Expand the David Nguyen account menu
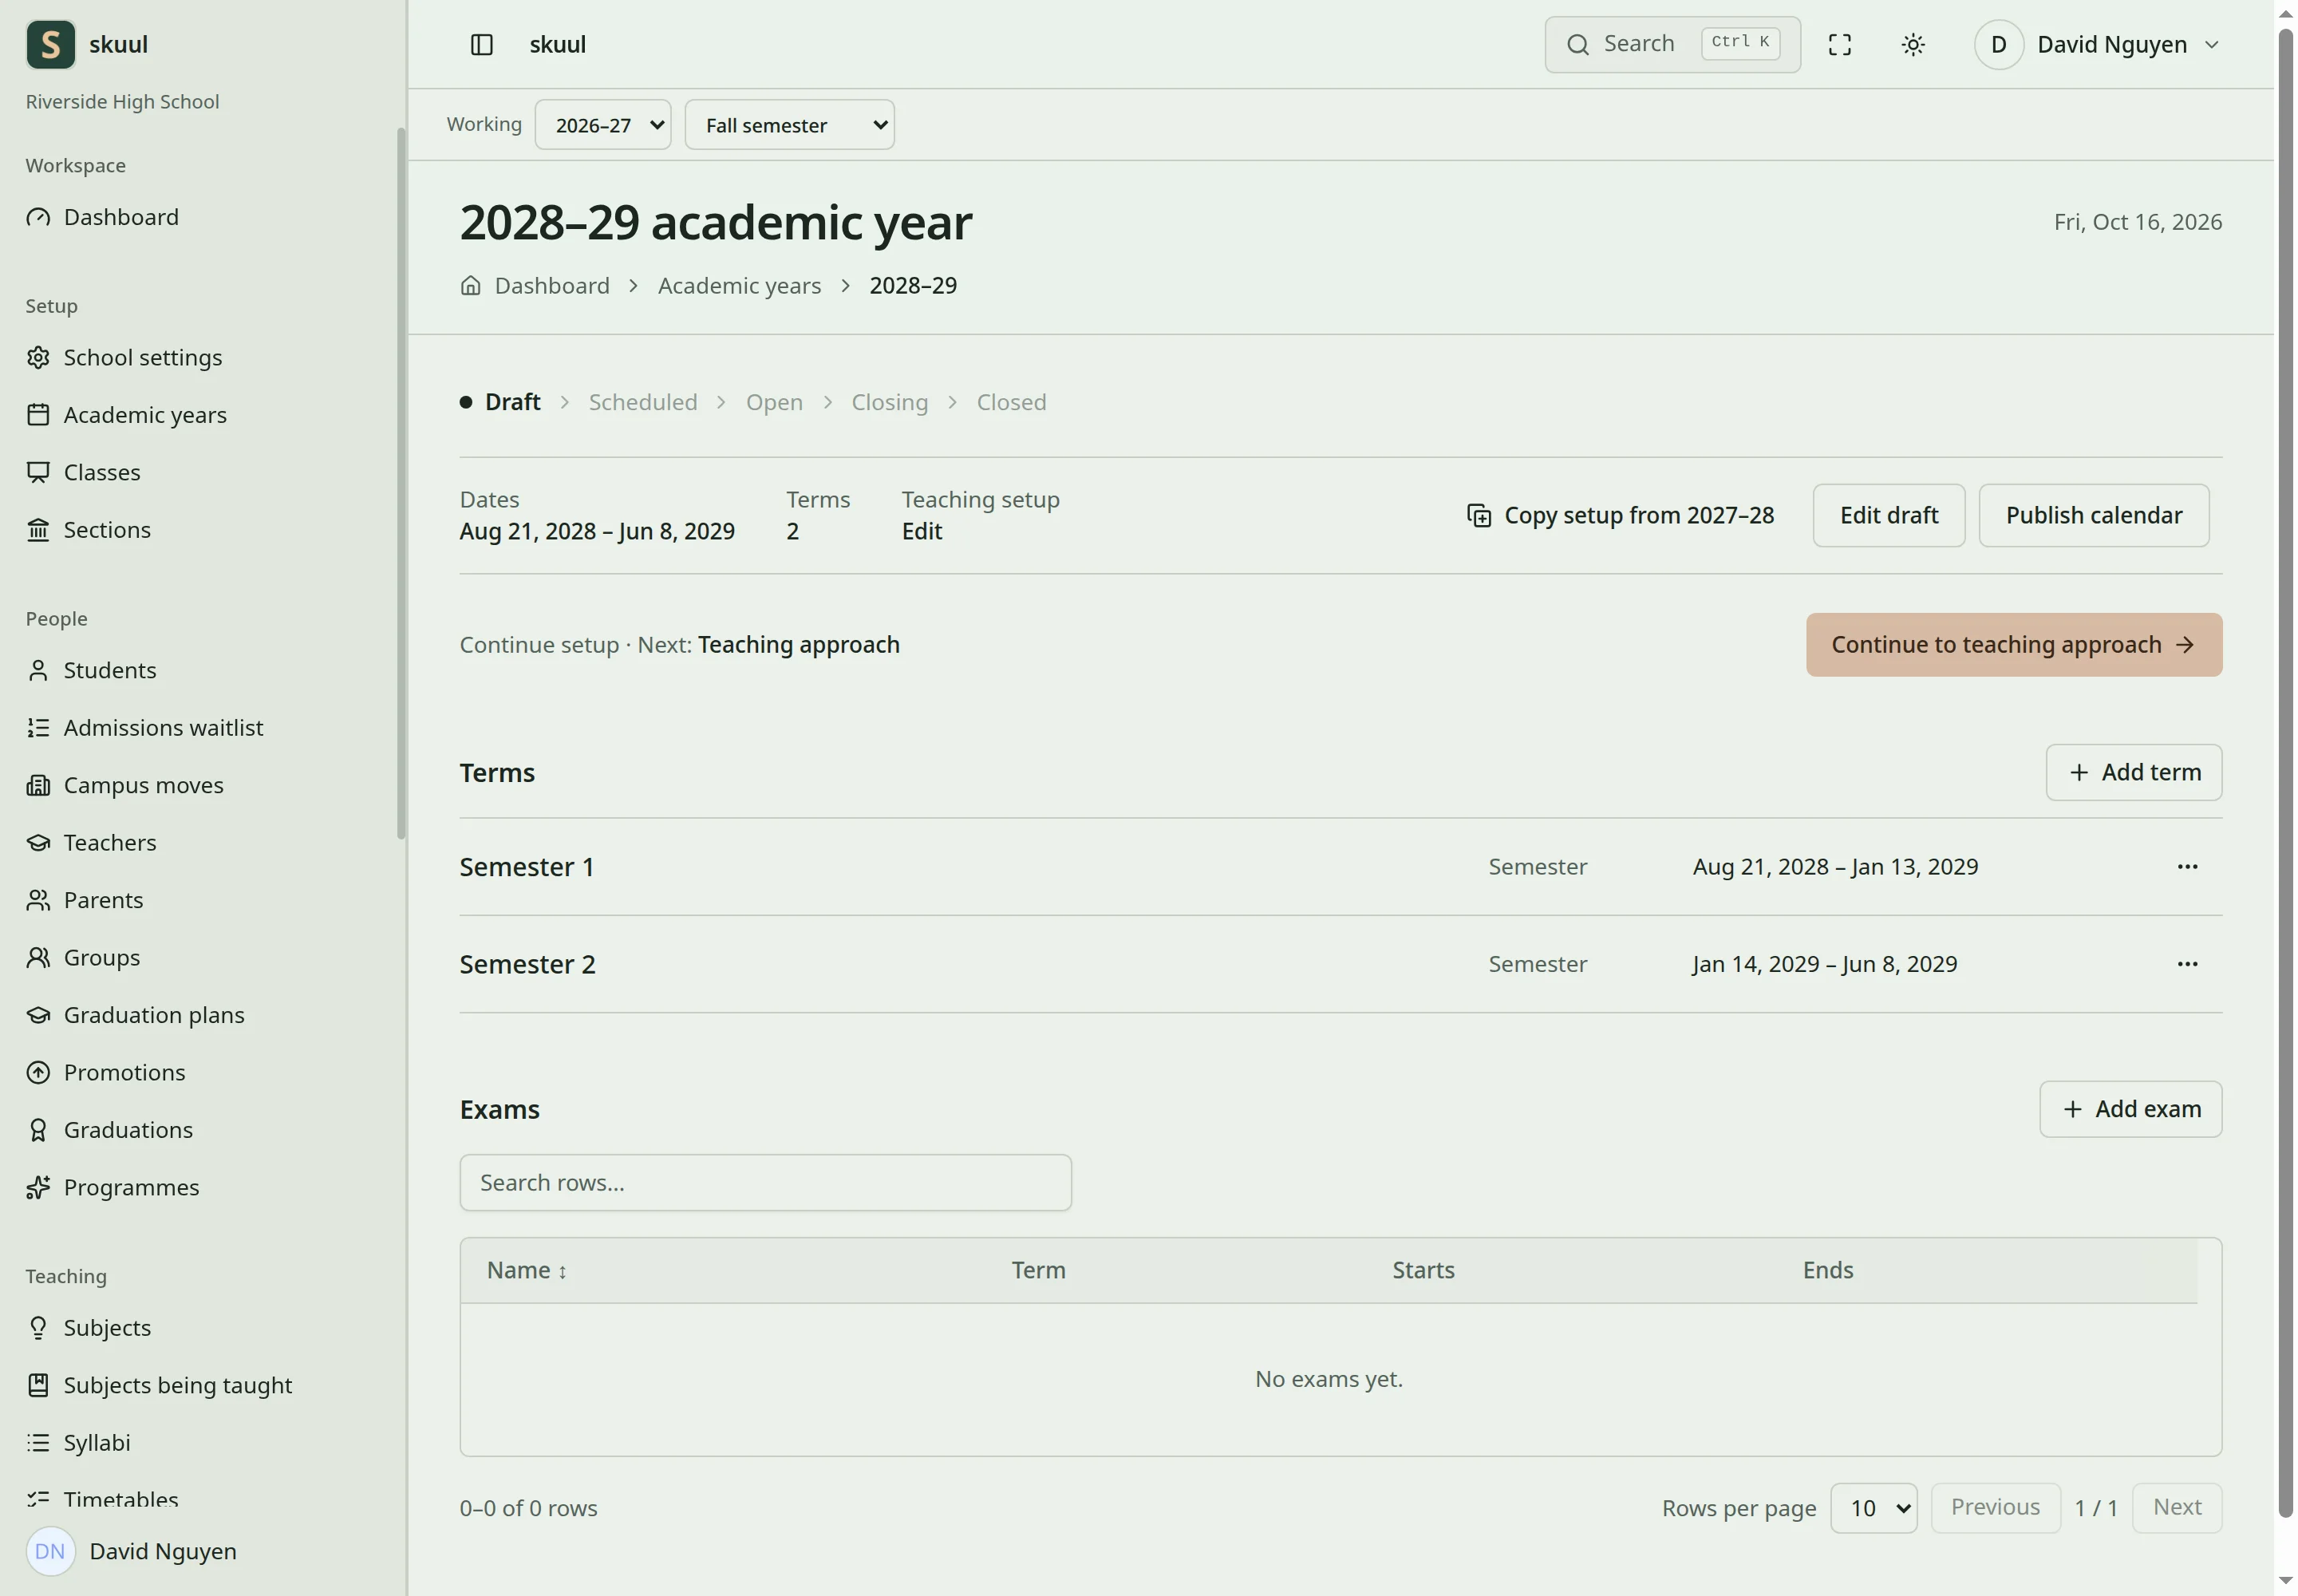The image size is (2298, 1596). 2098,44
